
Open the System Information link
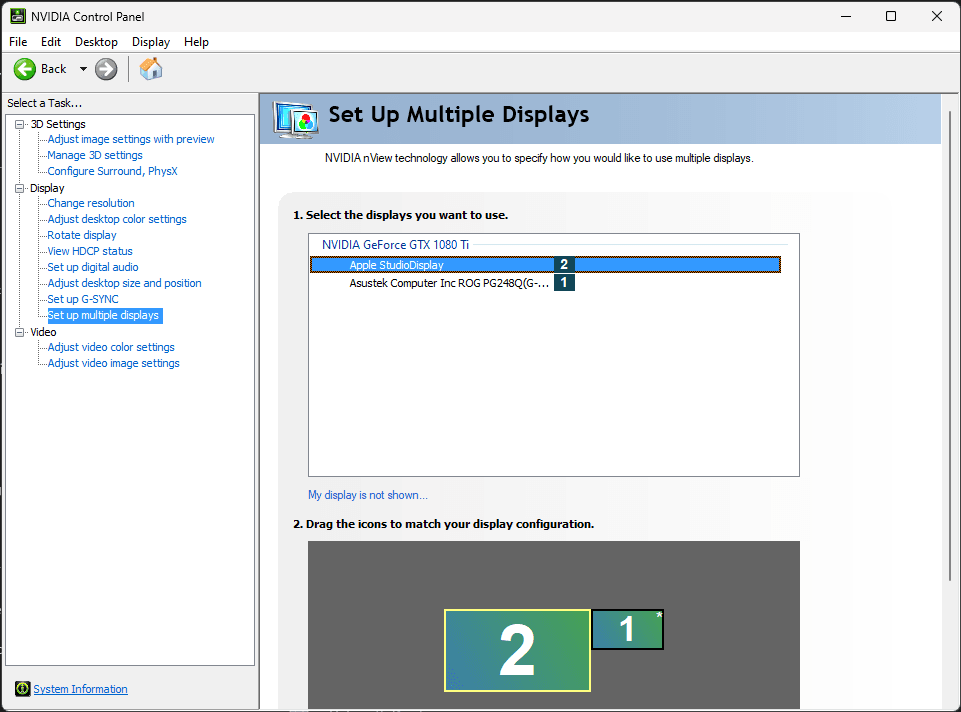tap(80, 689)
